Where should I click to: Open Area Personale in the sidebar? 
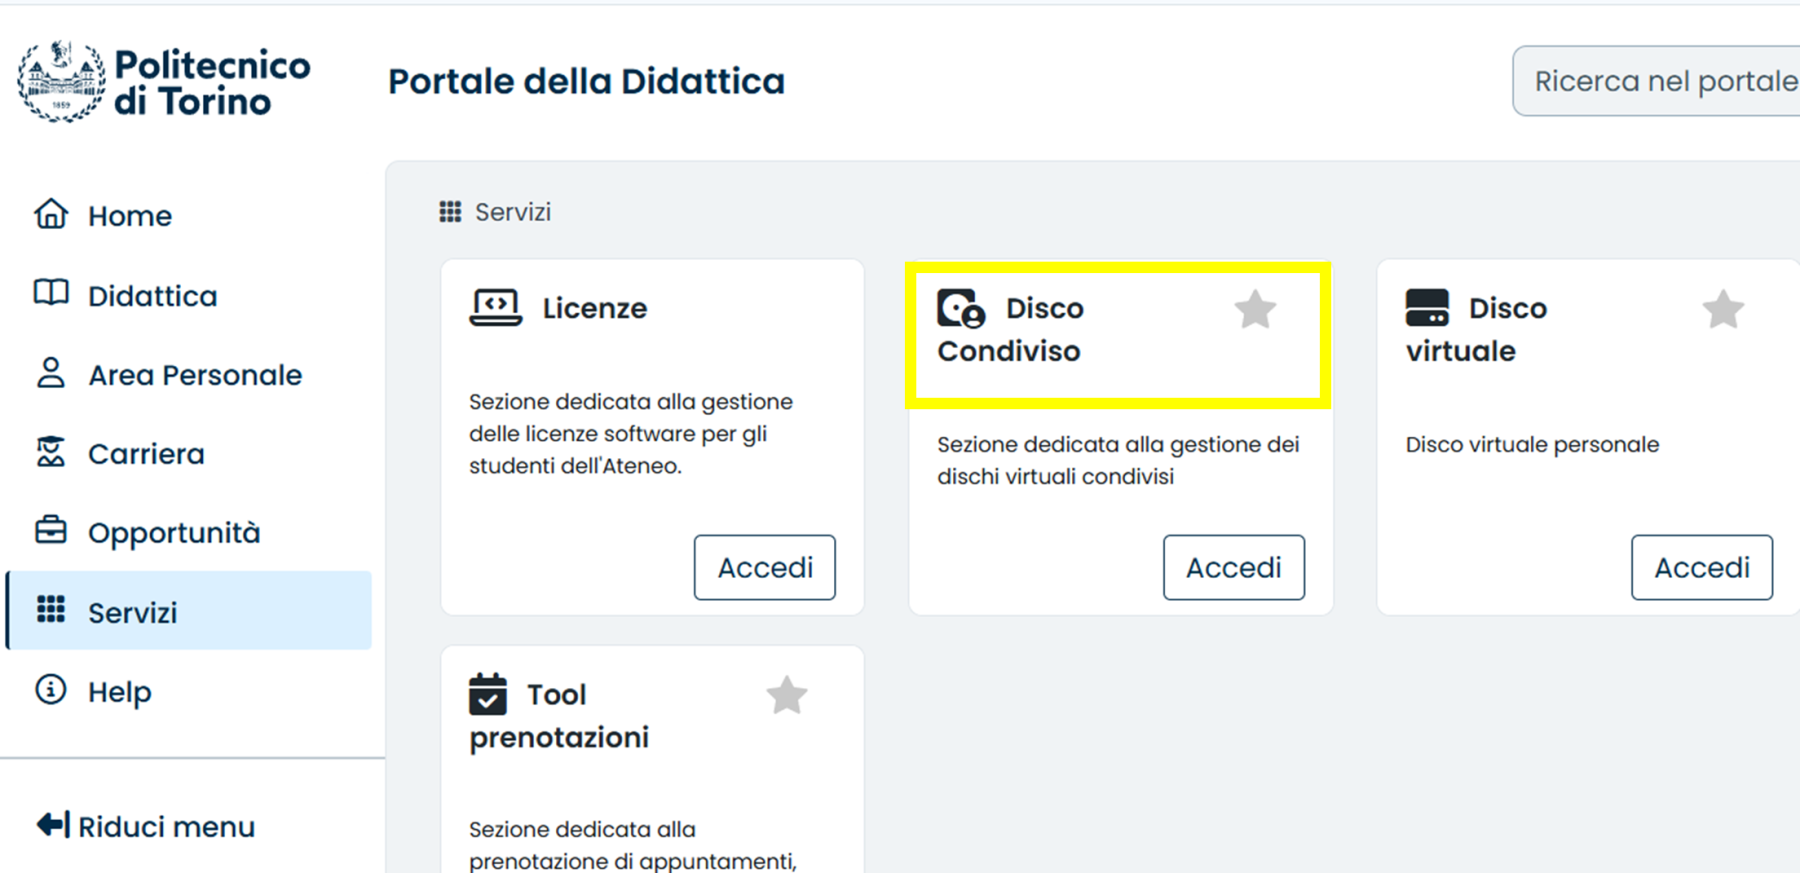(194, 375)
